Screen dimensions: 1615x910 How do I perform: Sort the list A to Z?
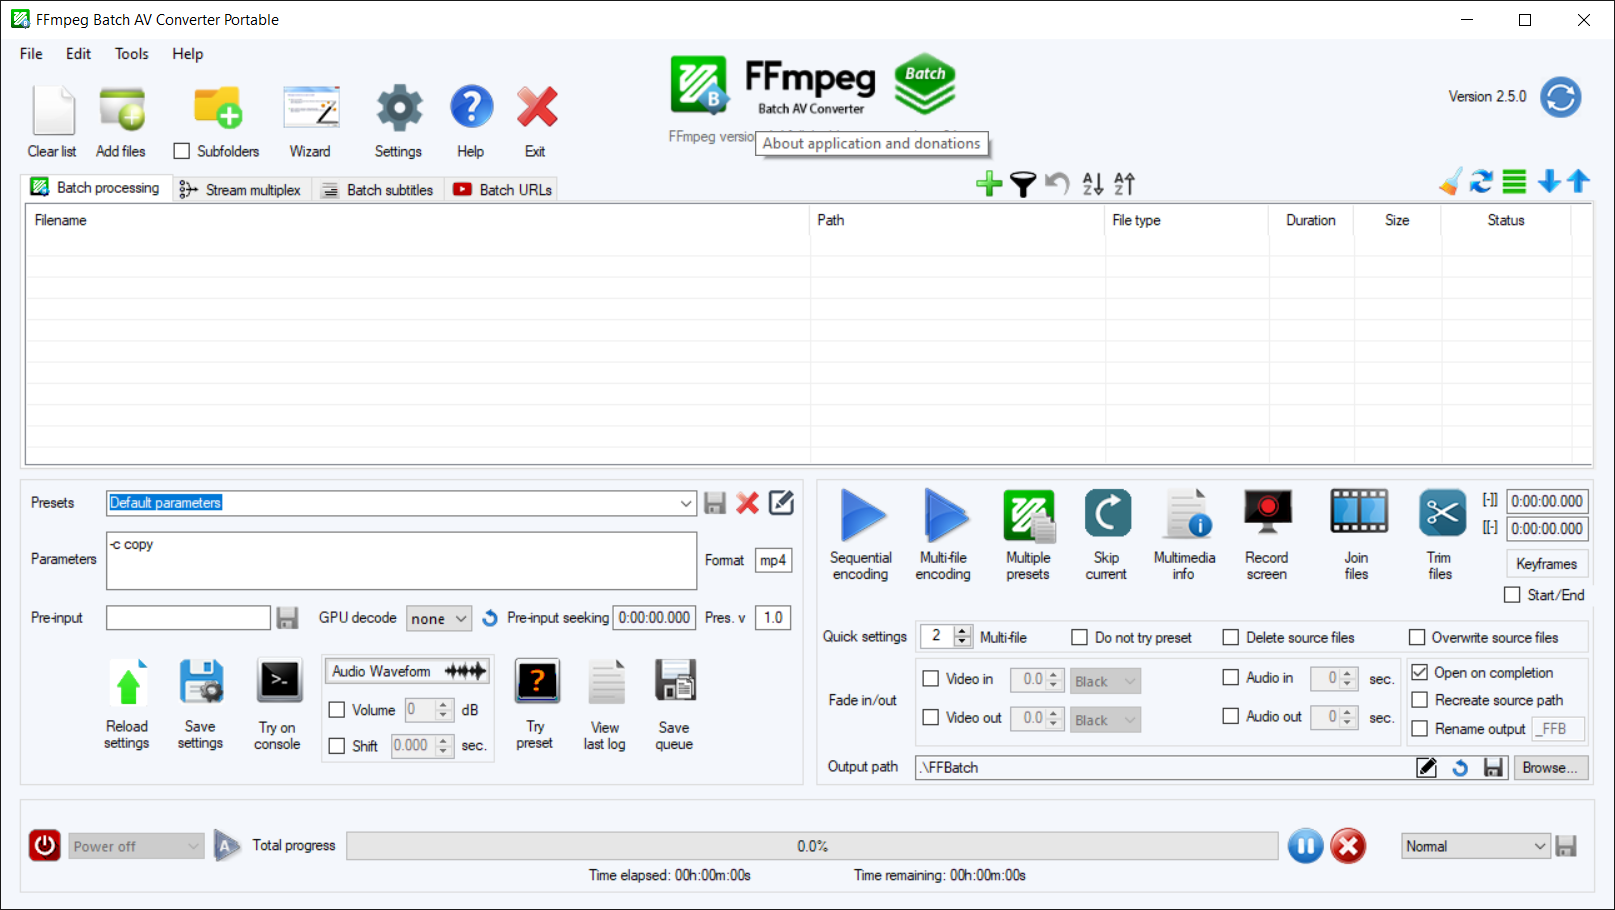tap(1093, 184)
